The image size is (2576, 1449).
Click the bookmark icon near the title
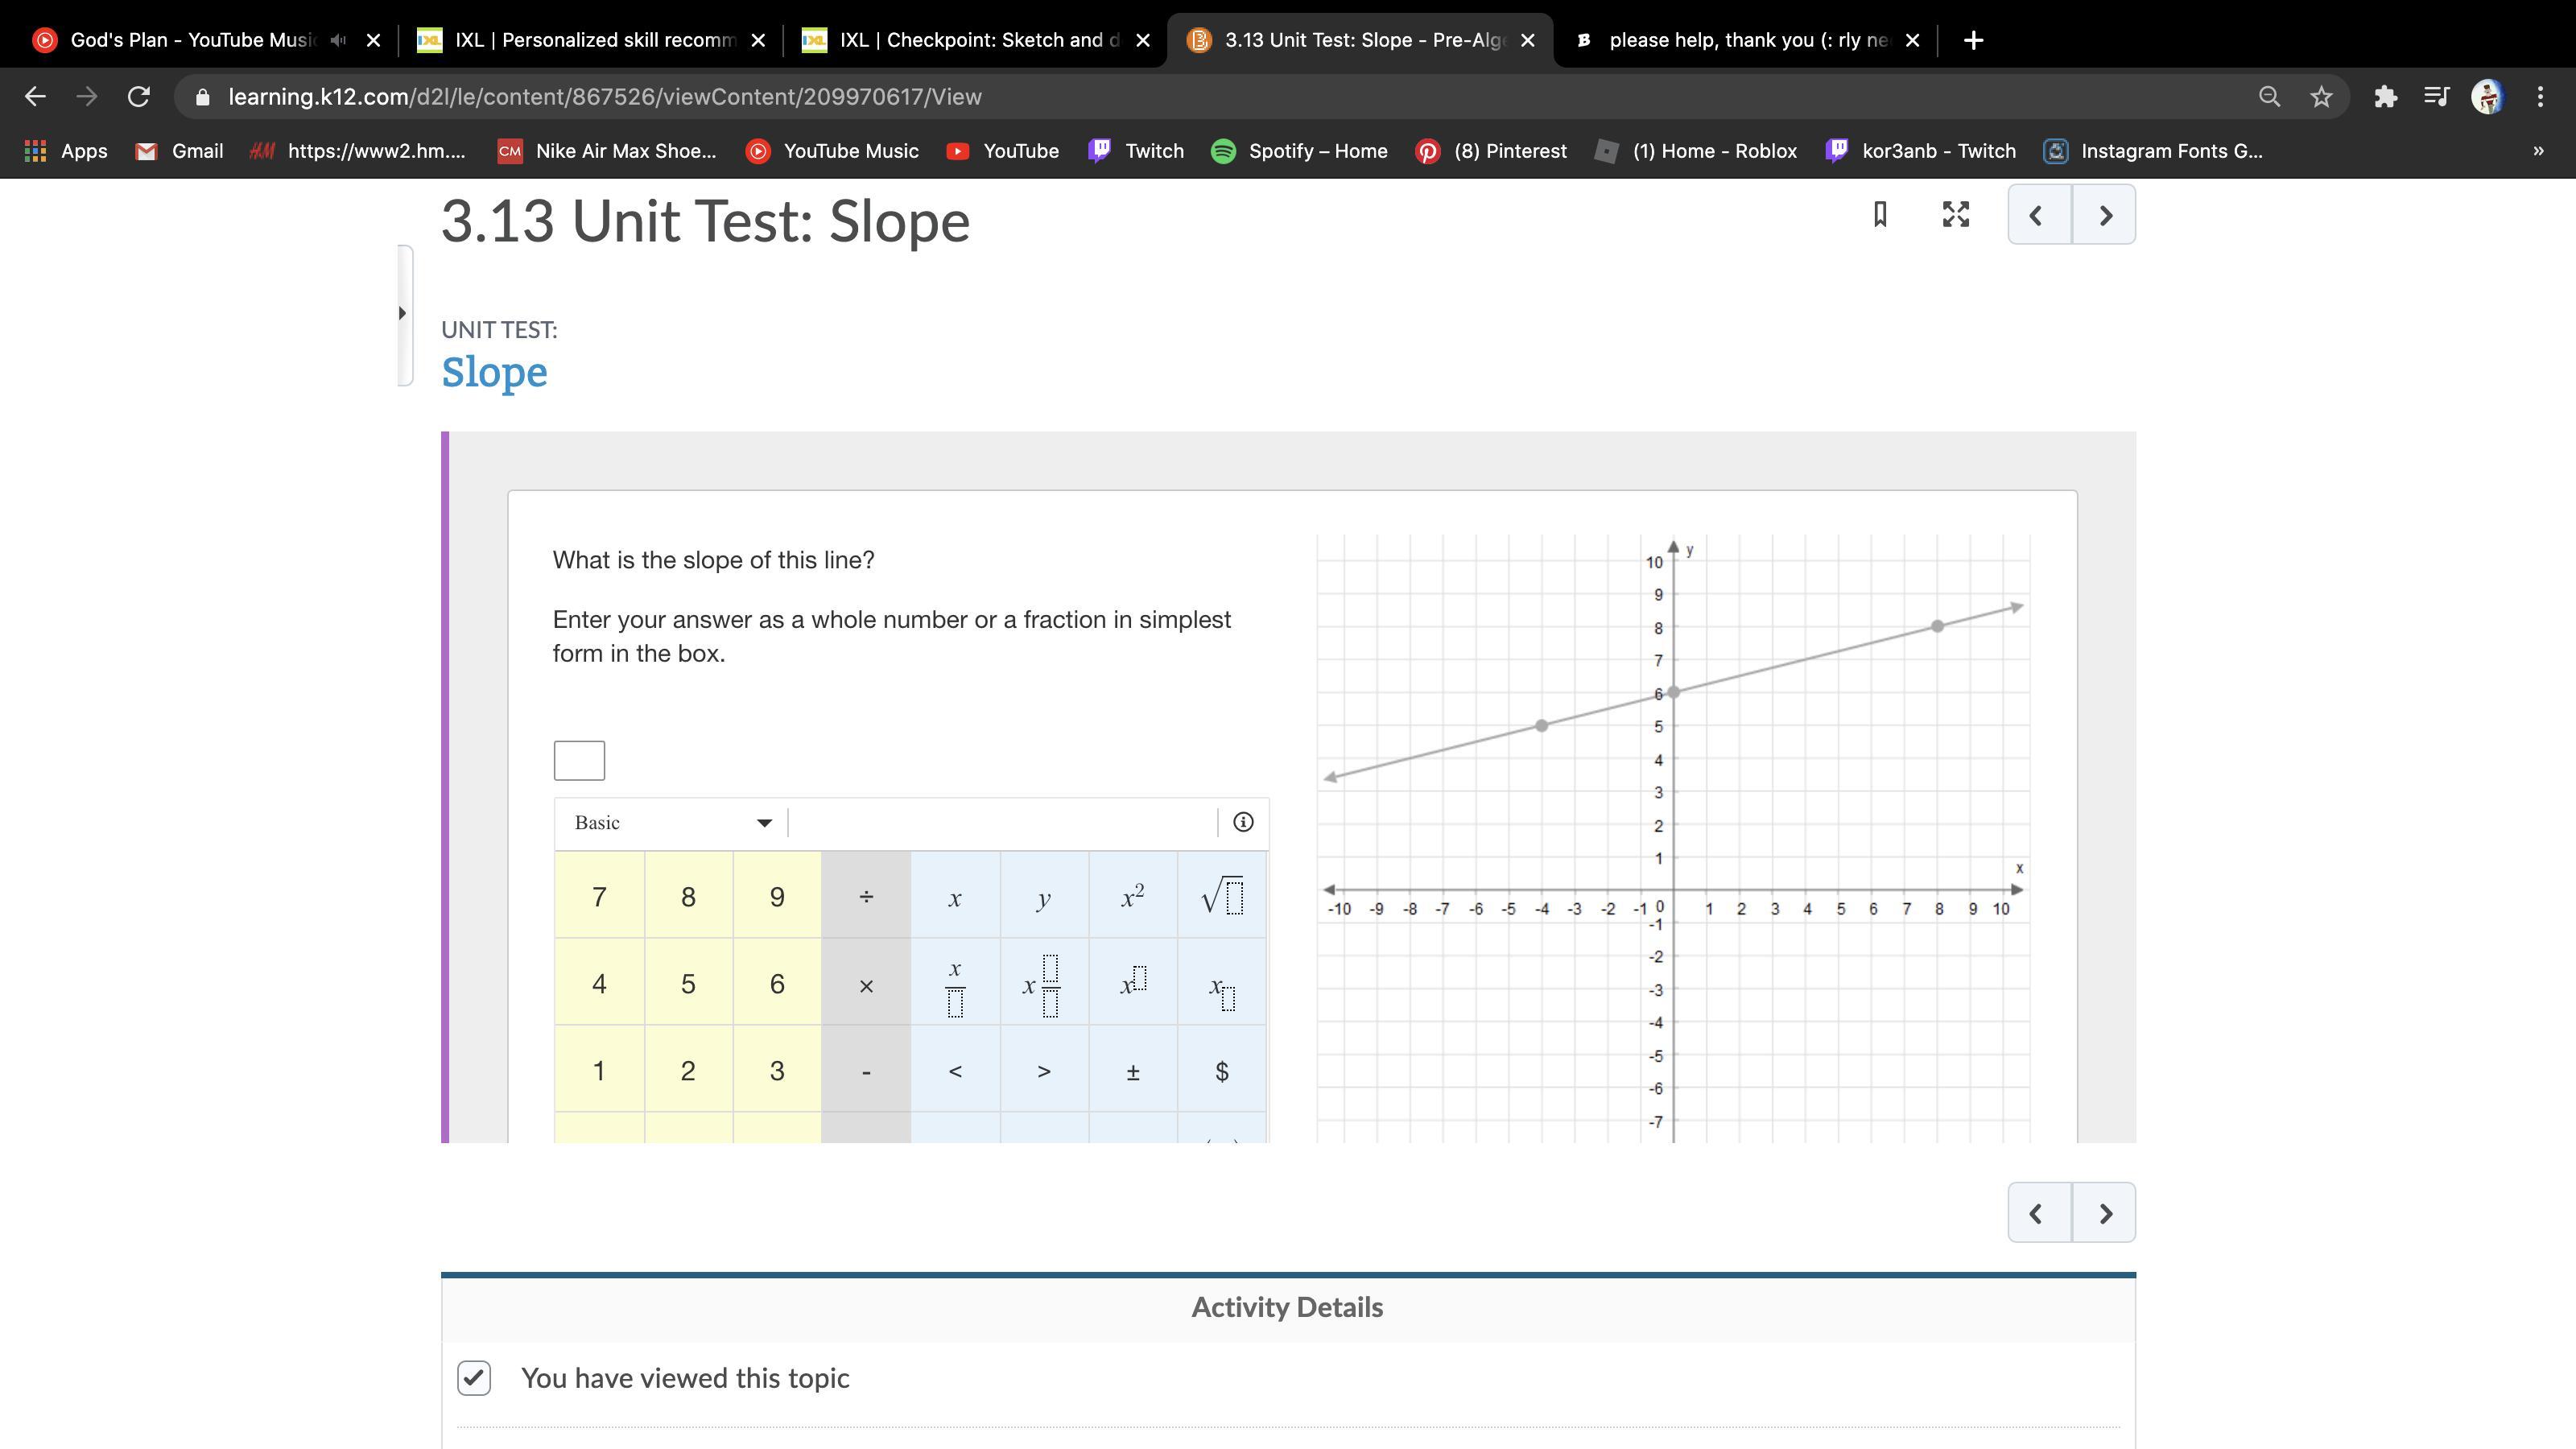coord(1879,214)
